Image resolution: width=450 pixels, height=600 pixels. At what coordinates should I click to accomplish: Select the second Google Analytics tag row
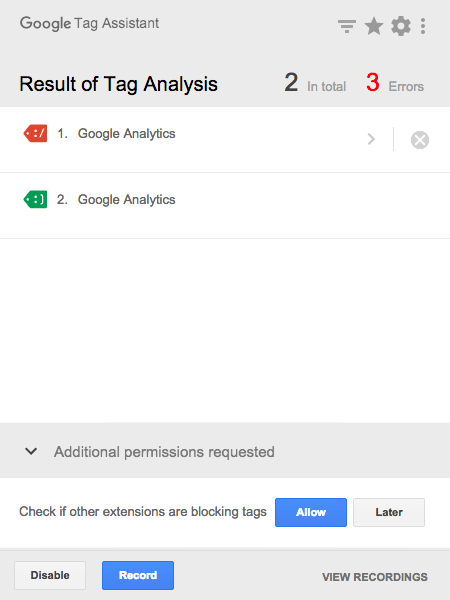(x=225, y=206)
